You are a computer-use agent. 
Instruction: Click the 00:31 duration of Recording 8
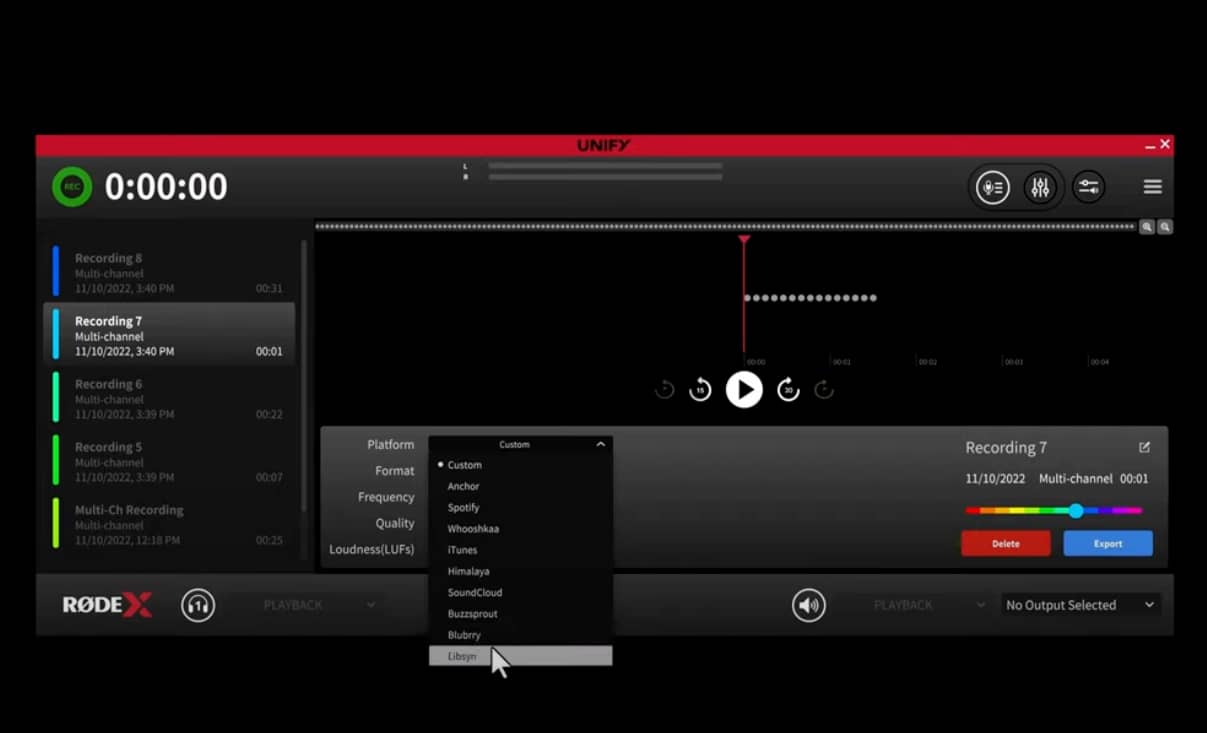pyautogui.click(x=269, y=289)
